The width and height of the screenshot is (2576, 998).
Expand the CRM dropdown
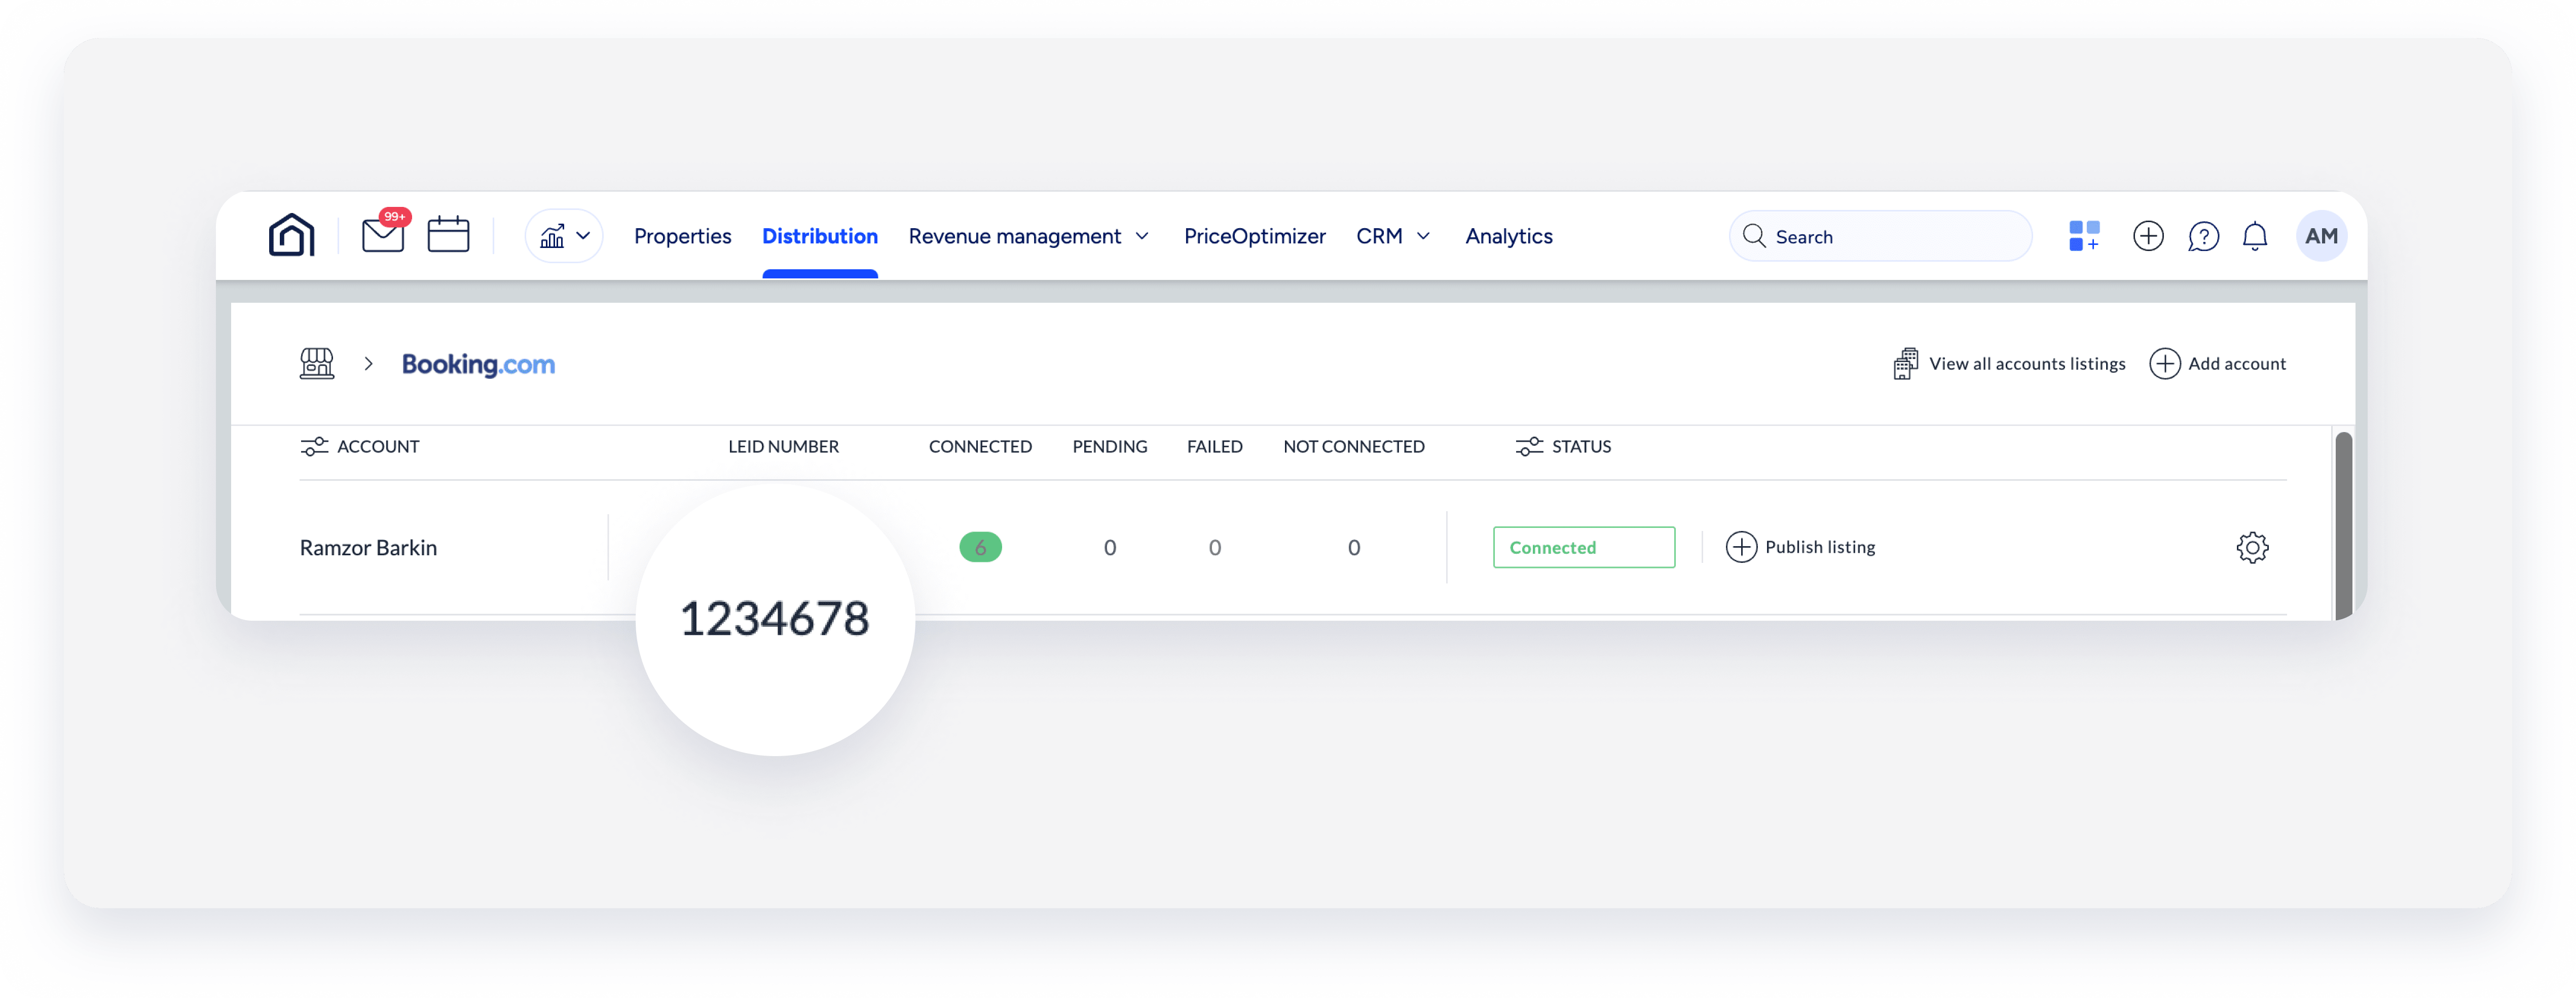(x=1393, y=236)
